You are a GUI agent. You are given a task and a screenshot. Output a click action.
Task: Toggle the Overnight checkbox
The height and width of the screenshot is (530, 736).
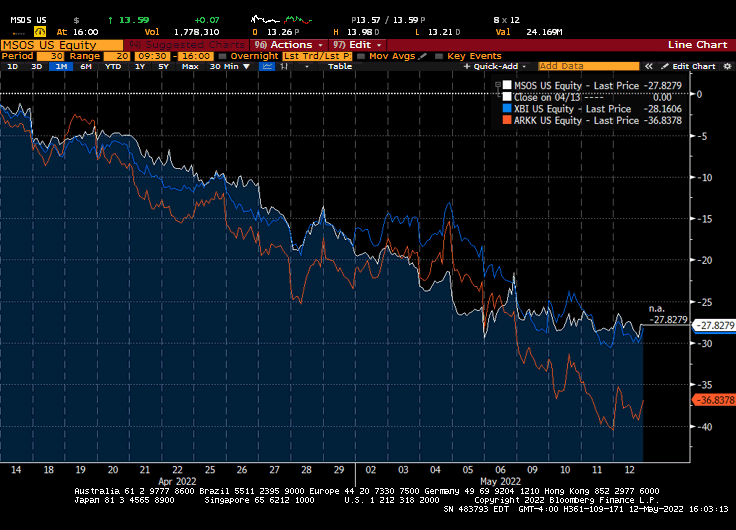[222, 56]
